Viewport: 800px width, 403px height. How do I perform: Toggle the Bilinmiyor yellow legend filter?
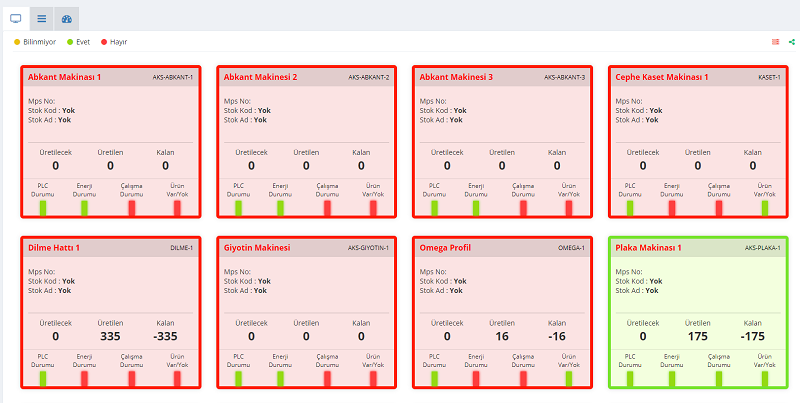pyautogui.click(x=35, y=42)
